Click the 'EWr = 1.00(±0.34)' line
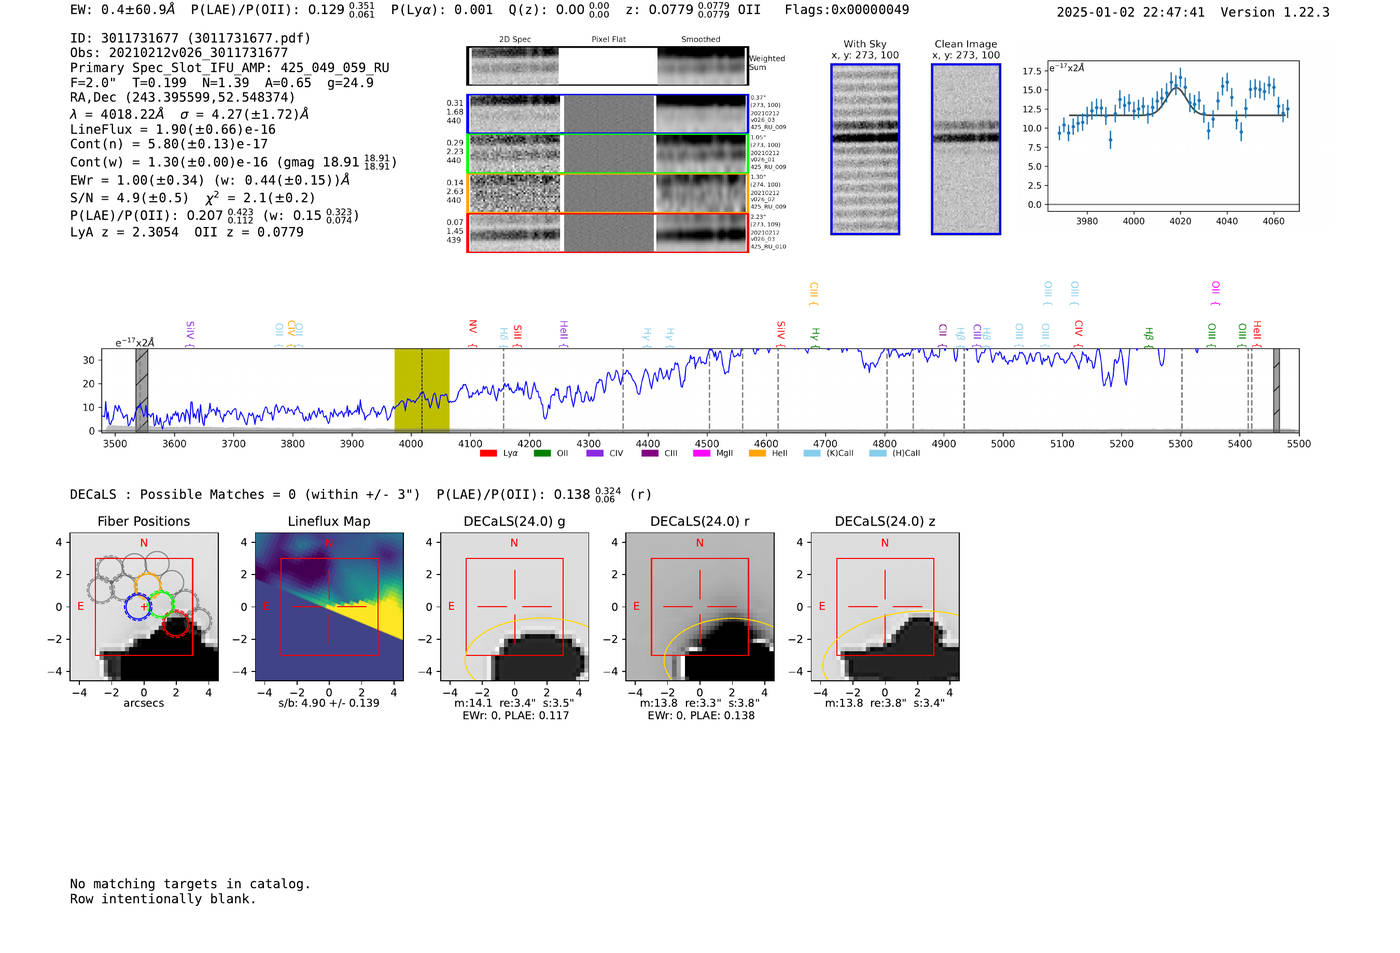The height and width of the screenshot is (953, 1400). tap(210, 181)
